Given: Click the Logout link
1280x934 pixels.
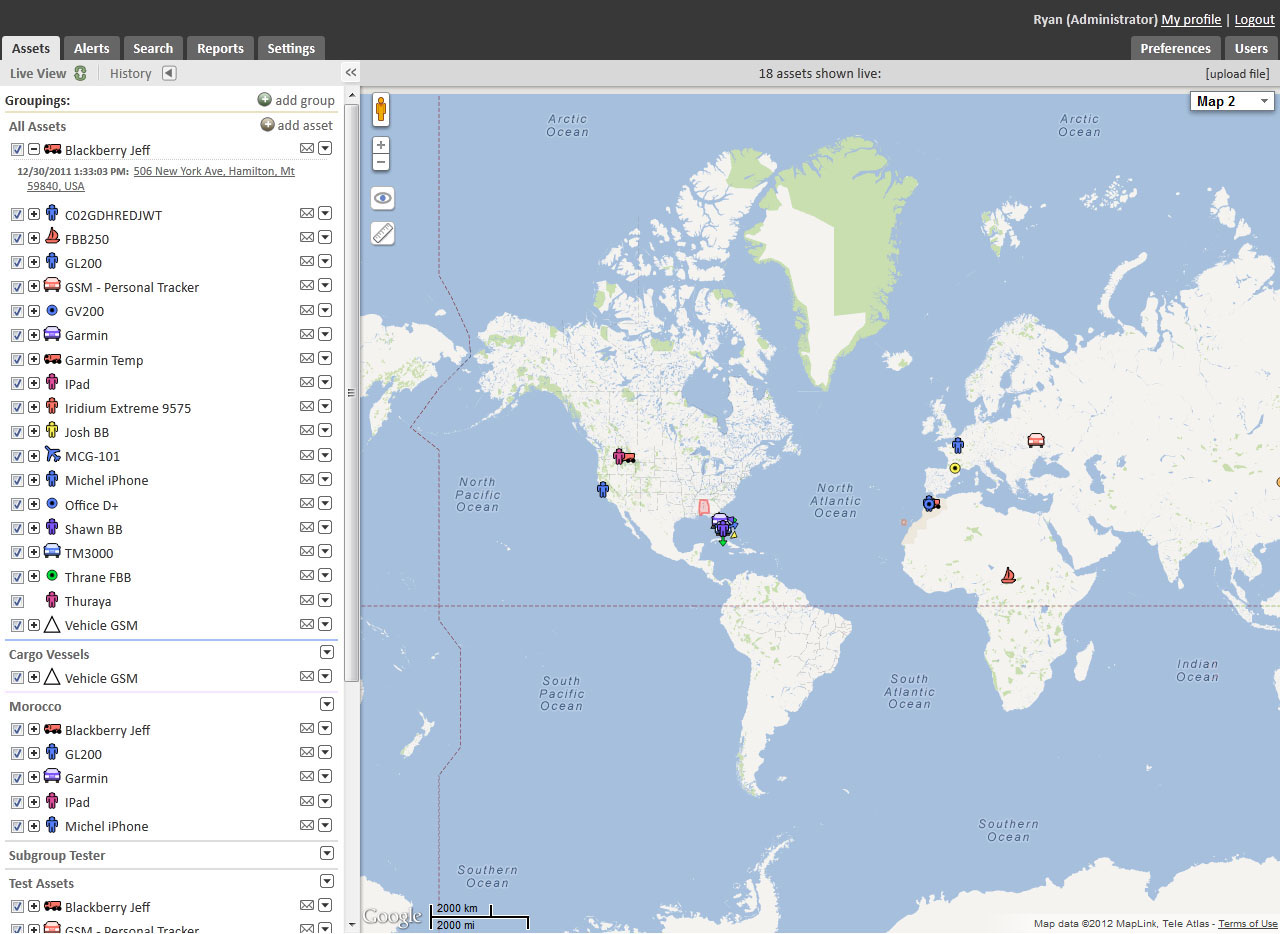Looking at the screenshot, I should pyautogui.click(x=1254, y=20).
